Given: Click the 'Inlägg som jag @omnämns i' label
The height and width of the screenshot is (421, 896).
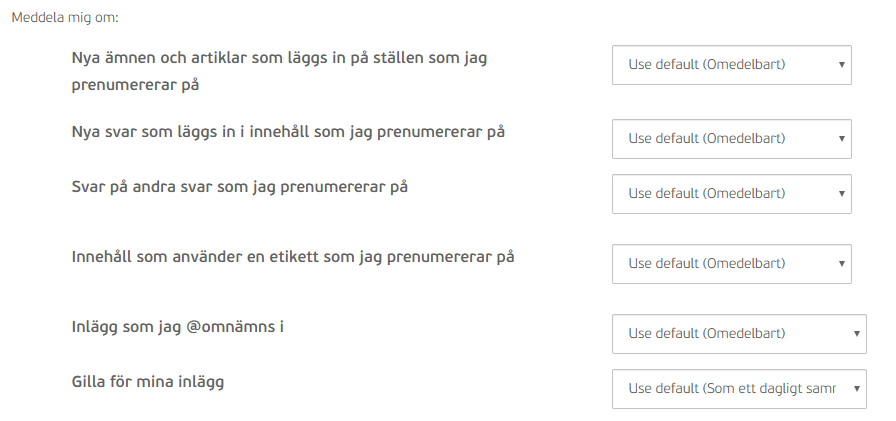Looking at the screenshot, I should (x=178, y=327).
